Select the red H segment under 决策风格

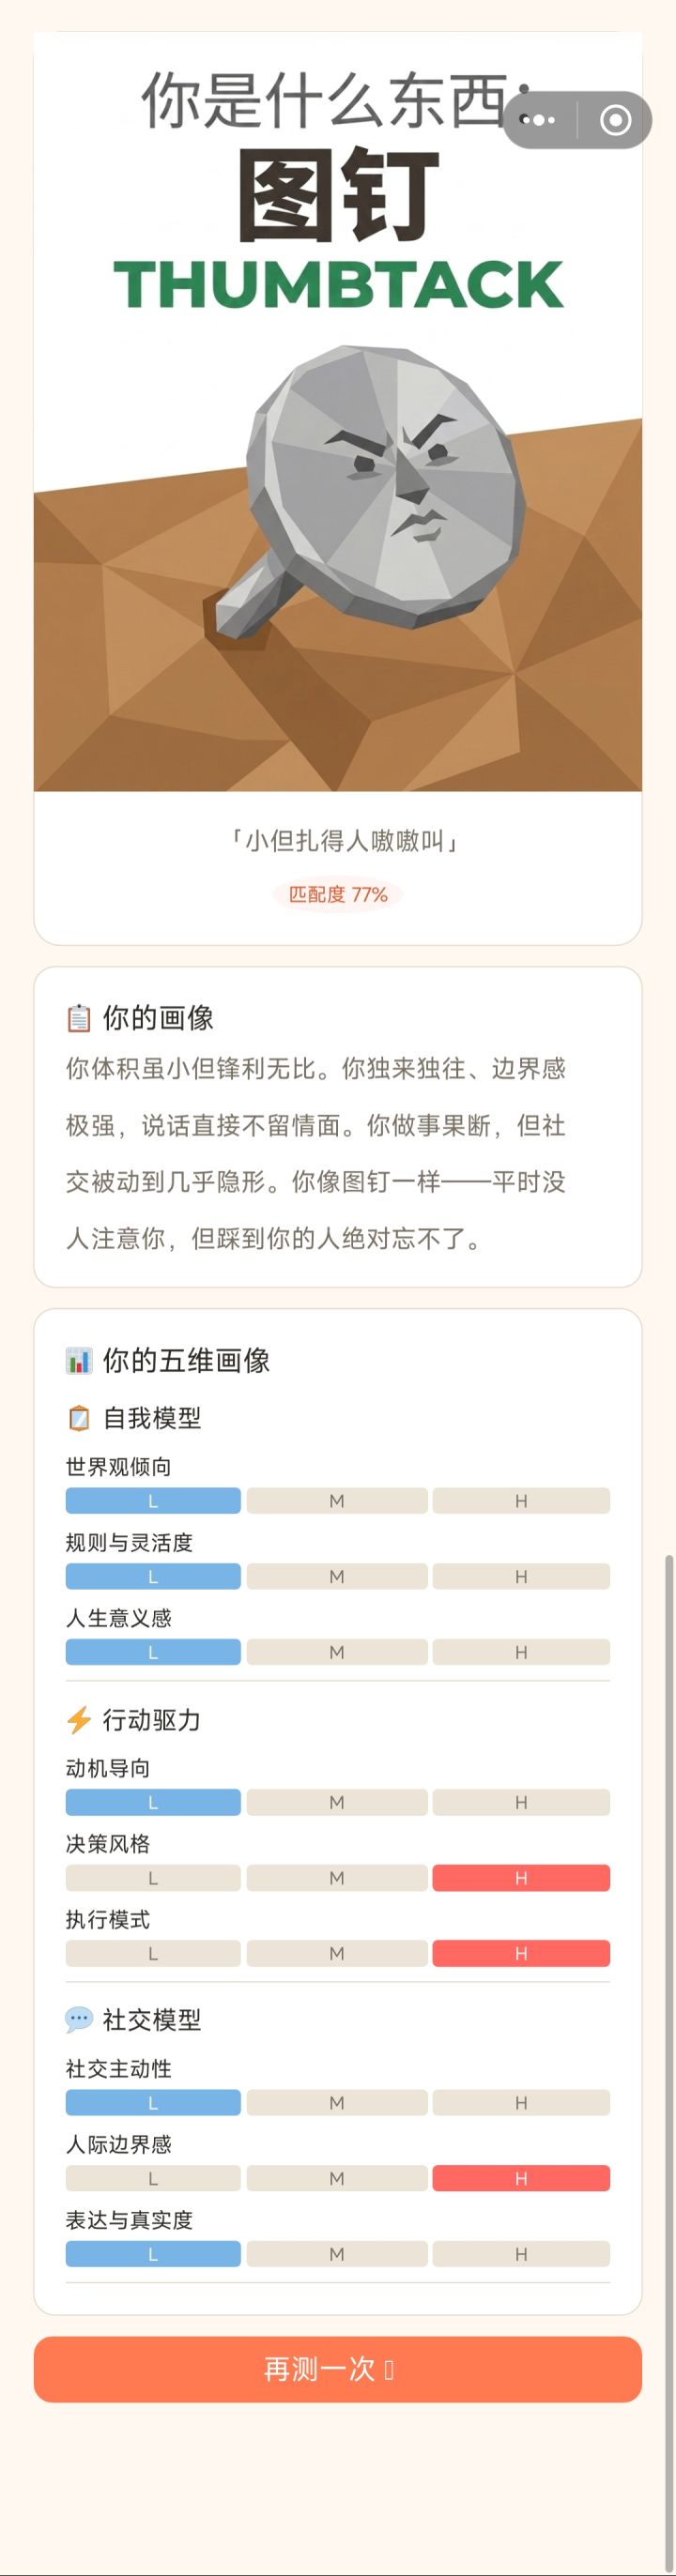pyautogui.click(x=521, y=1878)
